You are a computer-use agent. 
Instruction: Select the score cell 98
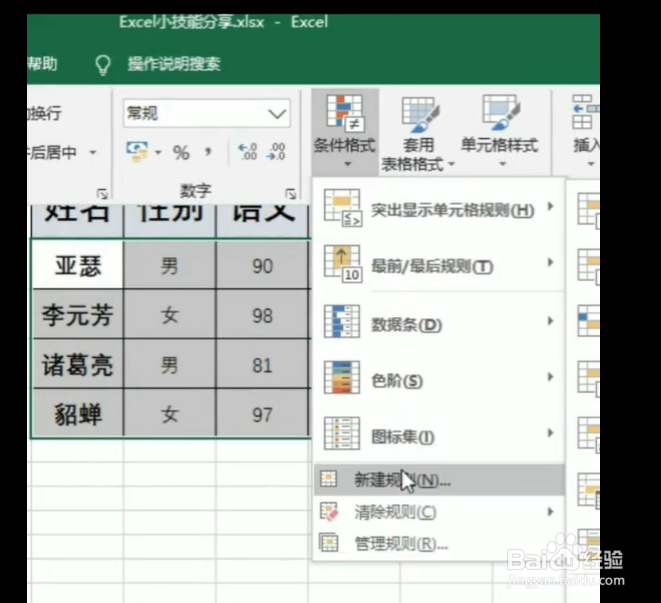point(262,315)
